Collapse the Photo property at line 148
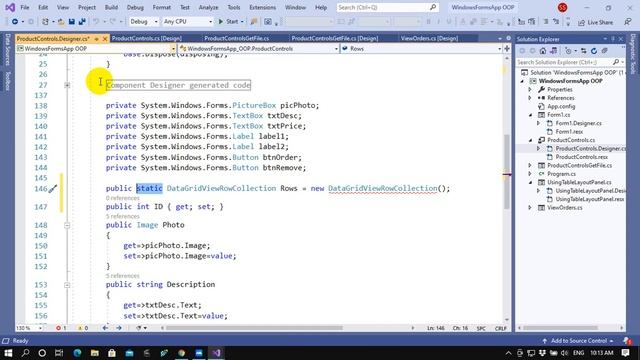This screenshot has width=640, height=360. tap(67, 225)
